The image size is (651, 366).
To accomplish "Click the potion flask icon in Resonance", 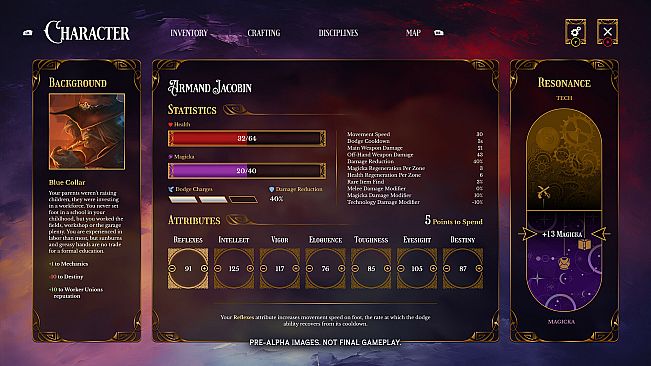I will pyautogui.click(x=564, y=263).
